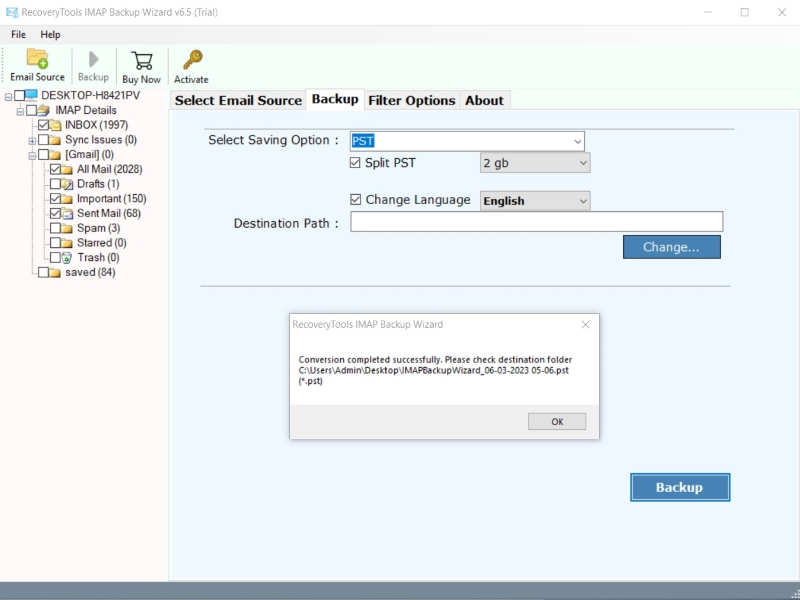This screenshot has height=600, width=800.
Task: Check the Spam (3) checkbox
Action: click(x=55, y=228)
